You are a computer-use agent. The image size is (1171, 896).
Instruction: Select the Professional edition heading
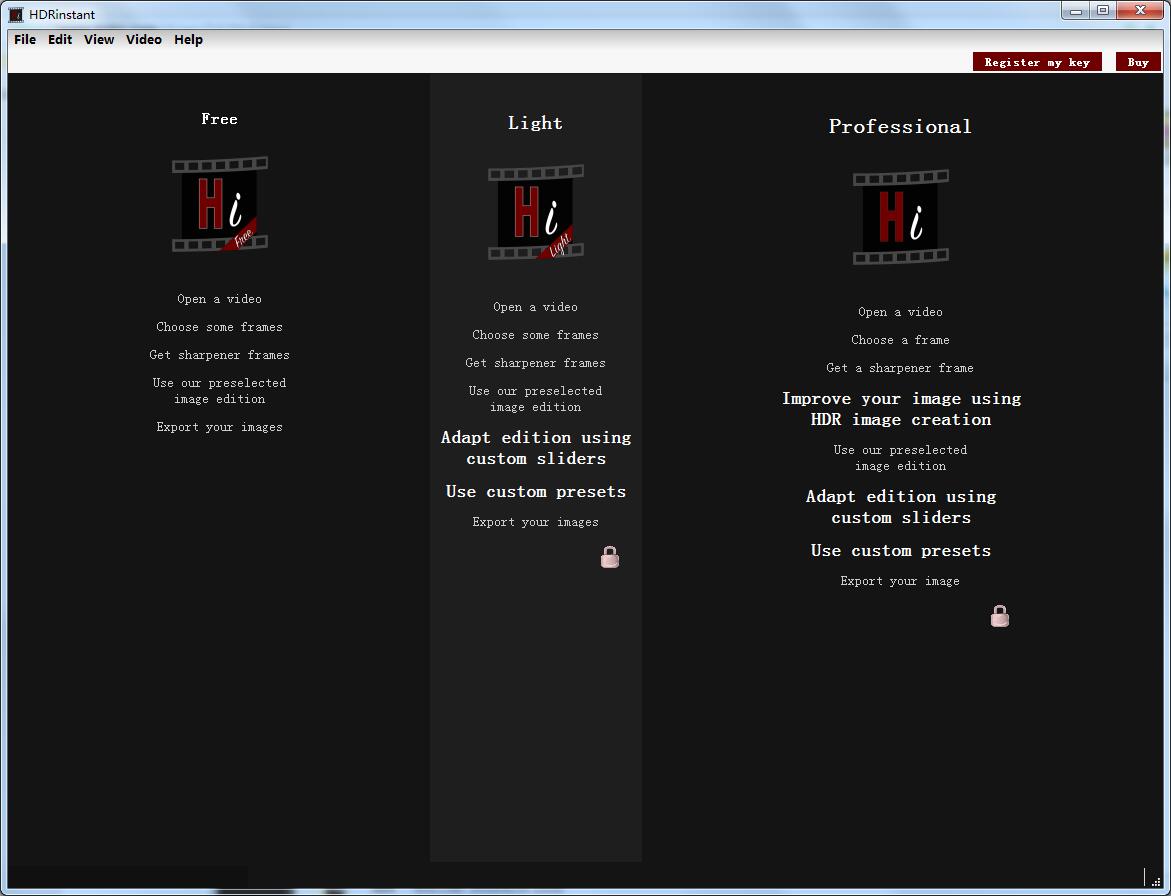coord(900,127)
